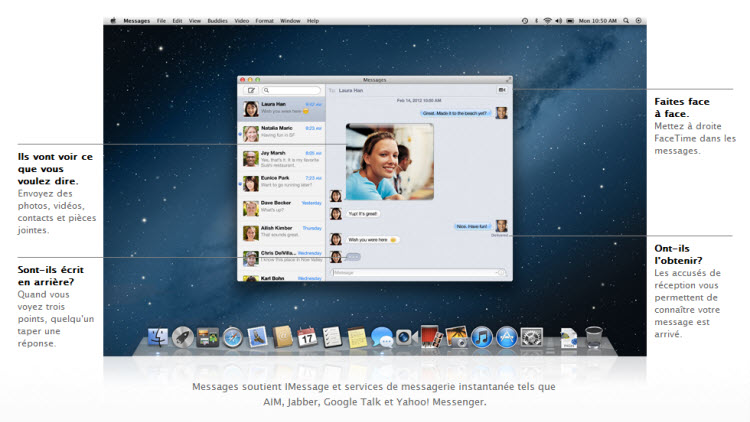Open the Time Machine menu bar icon
Screen dimensions: 750x422
[x=525, y=21]
